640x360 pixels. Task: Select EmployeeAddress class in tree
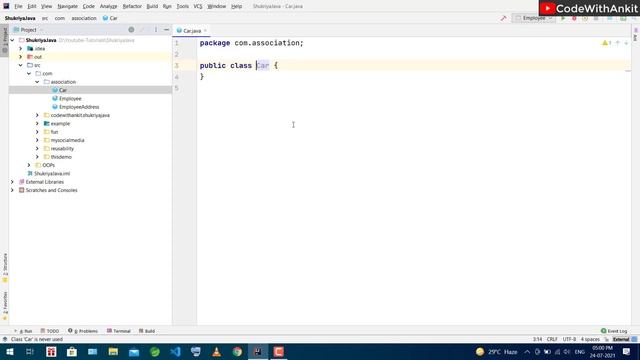point(79,107)
